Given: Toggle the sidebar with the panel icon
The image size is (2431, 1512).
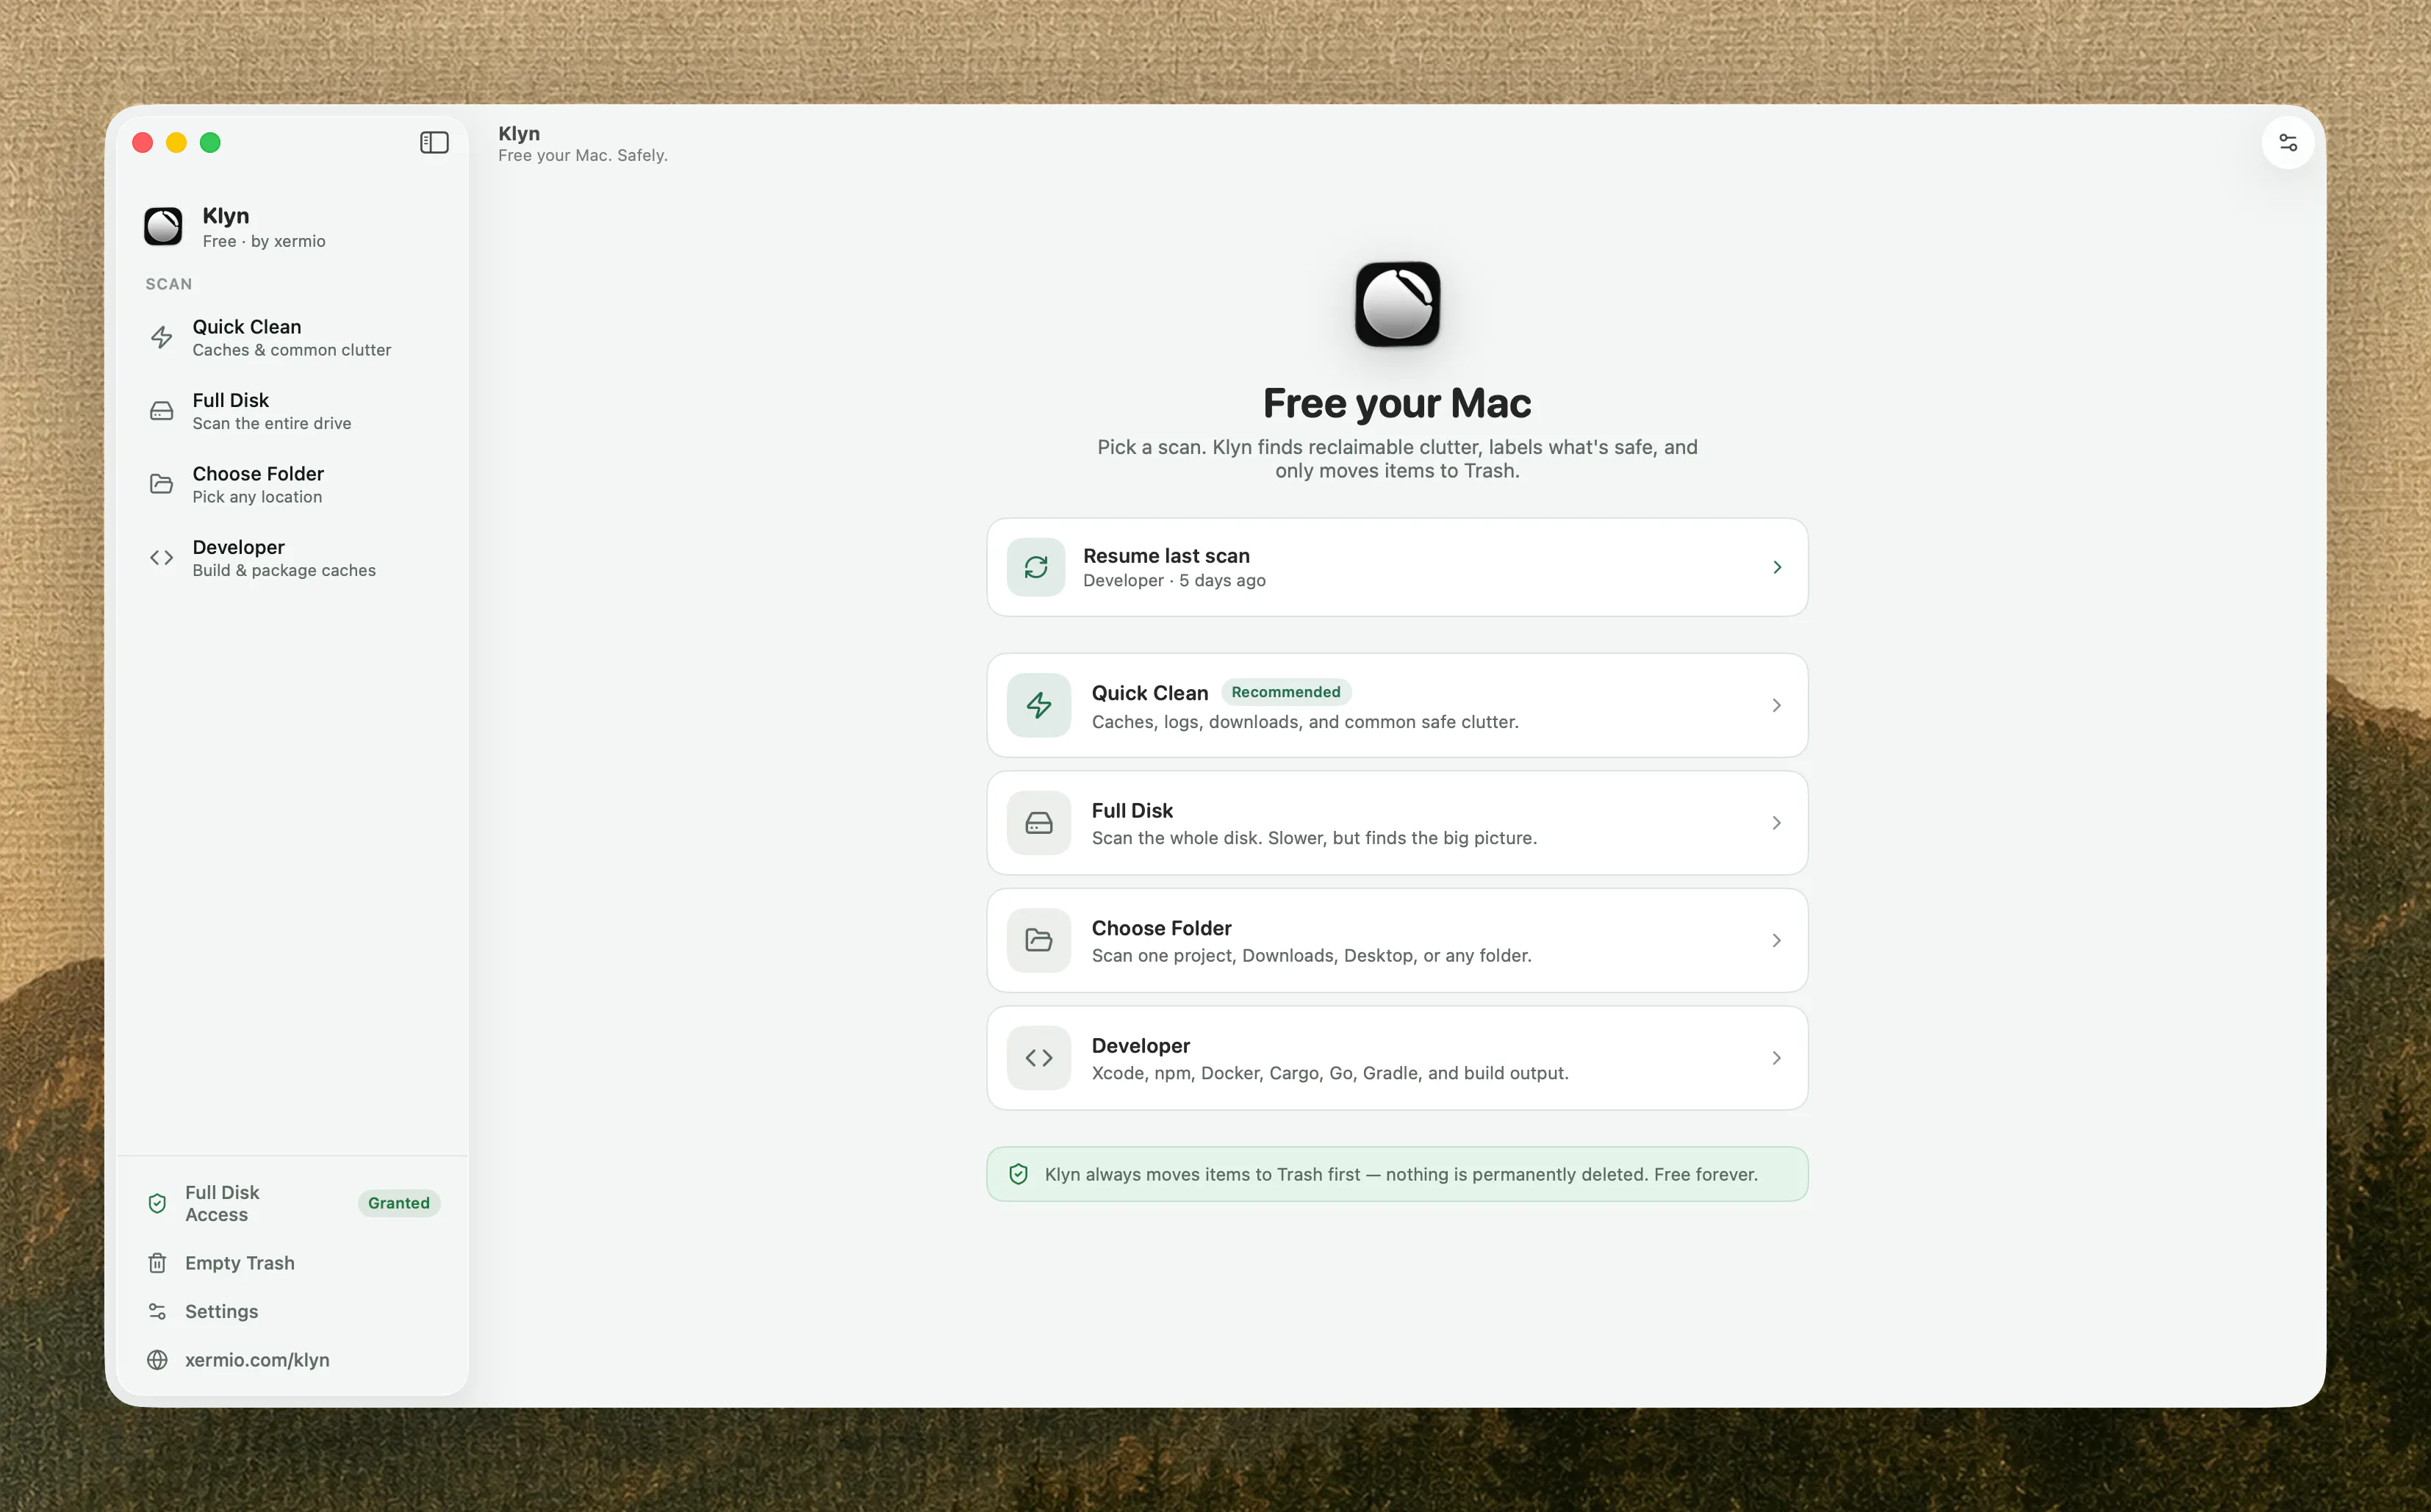Looking at the screenshot, I should (434, 143).
